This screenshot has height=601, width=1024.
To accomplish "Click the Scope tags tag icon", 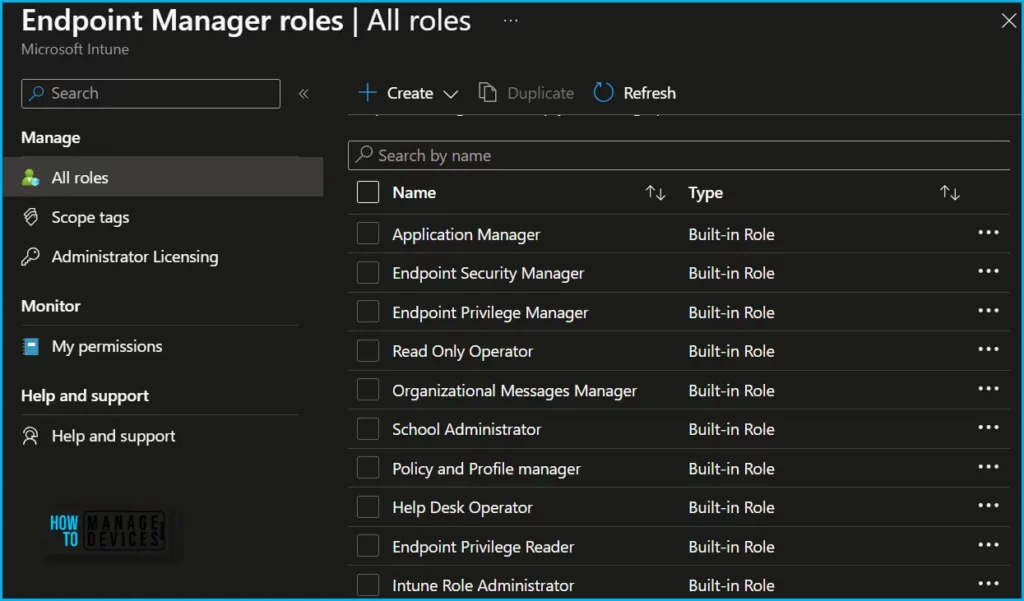I will 30,217.
